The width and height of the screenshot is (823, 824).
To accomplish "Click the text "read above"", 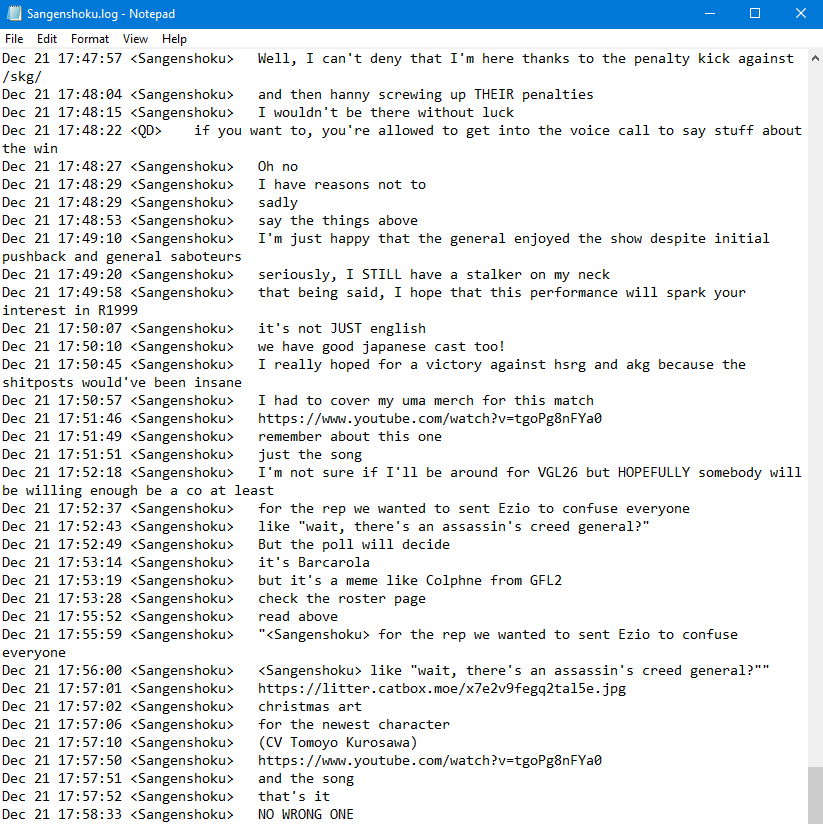I will tap(297, 616).
